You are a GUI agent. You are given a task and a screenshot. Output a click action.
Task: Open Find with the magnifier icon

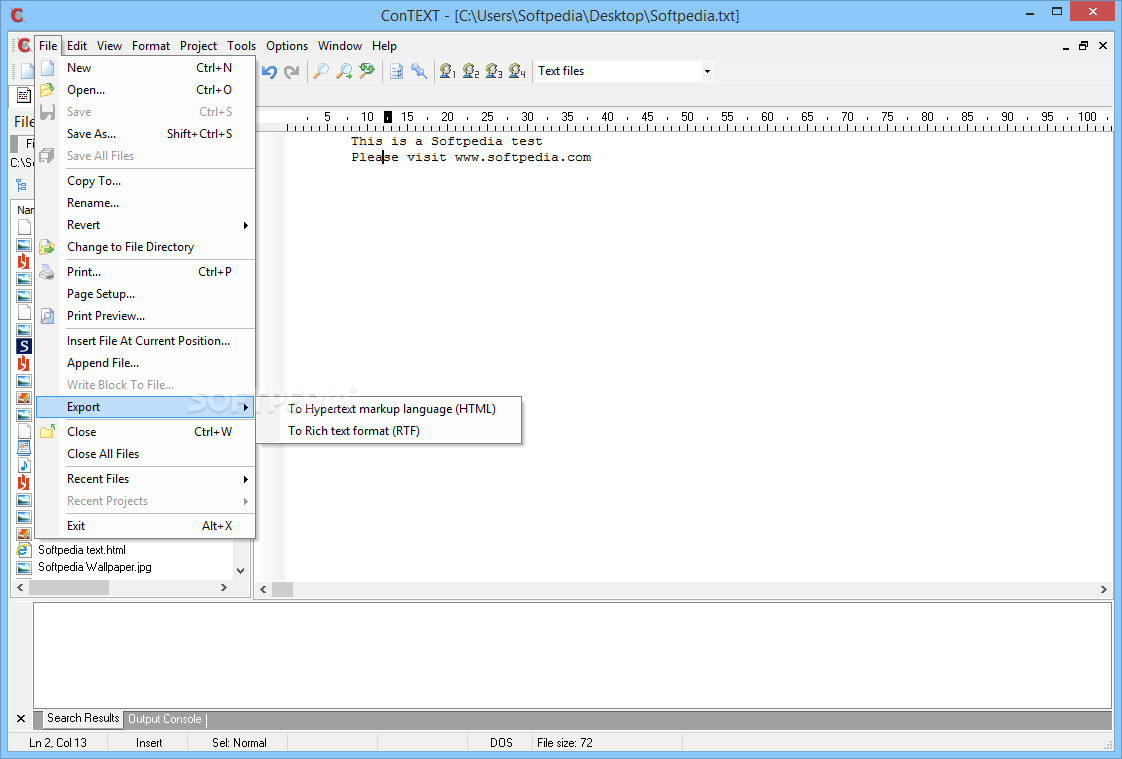[x=321, y=71]
